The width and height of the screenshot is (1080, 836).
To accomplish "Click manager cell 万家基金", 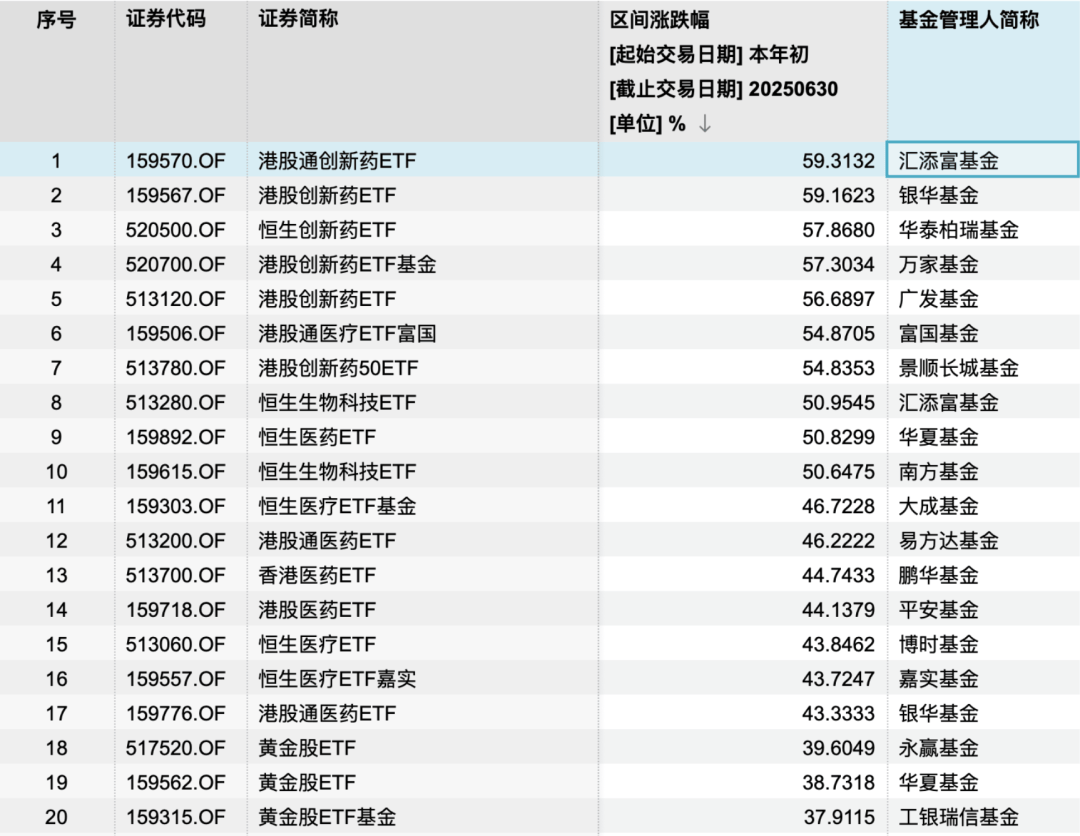I will coord(939,264).
